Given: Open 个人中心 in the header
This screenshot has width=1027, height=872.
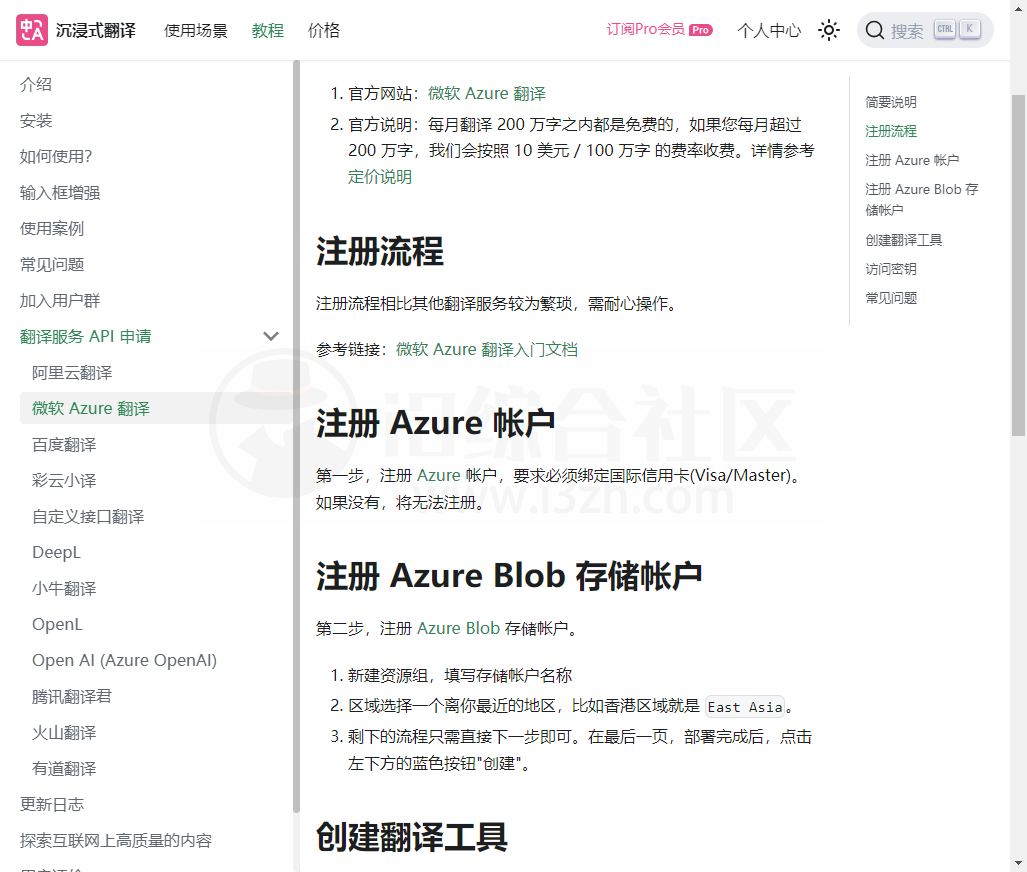Looking at the screenshot, I should (768, 30).
